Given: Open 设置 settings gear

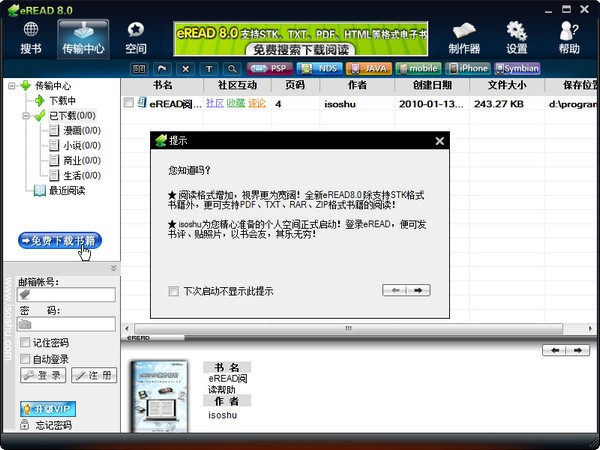Looking at the screenshot, I should (517, 38).
